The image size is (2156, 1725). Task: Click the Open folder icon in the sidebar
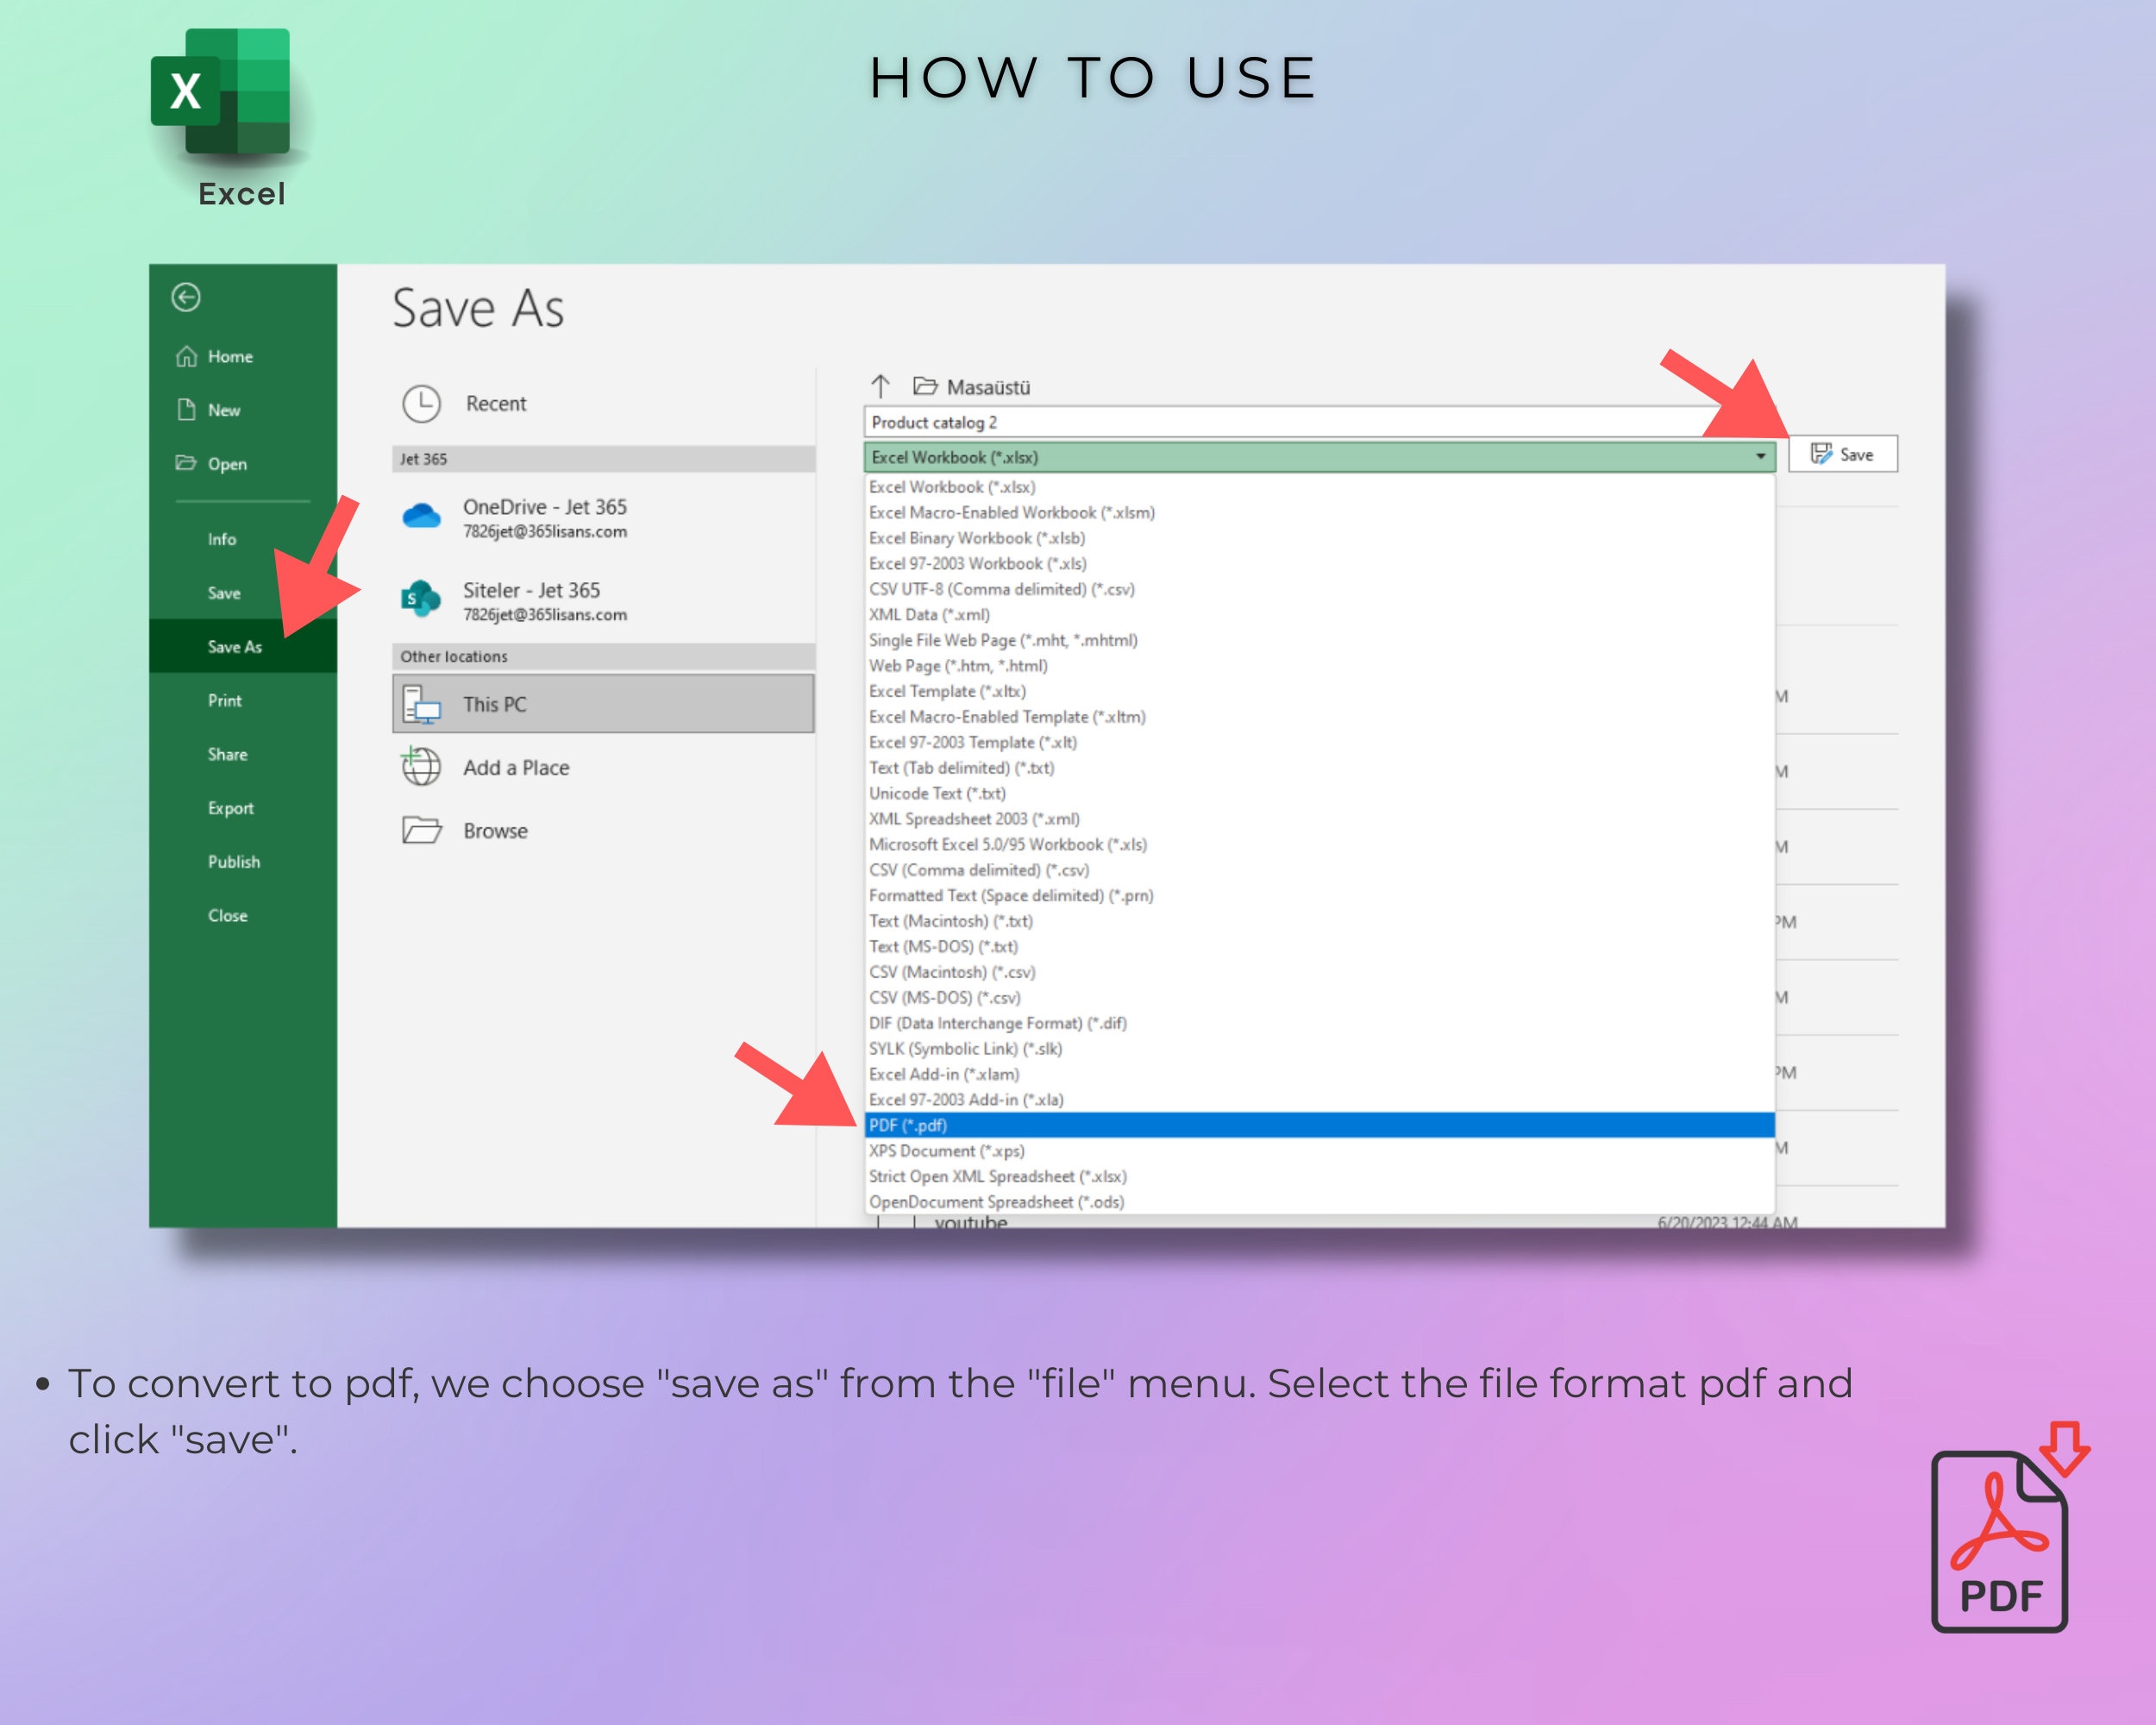[x=185, y=464]
